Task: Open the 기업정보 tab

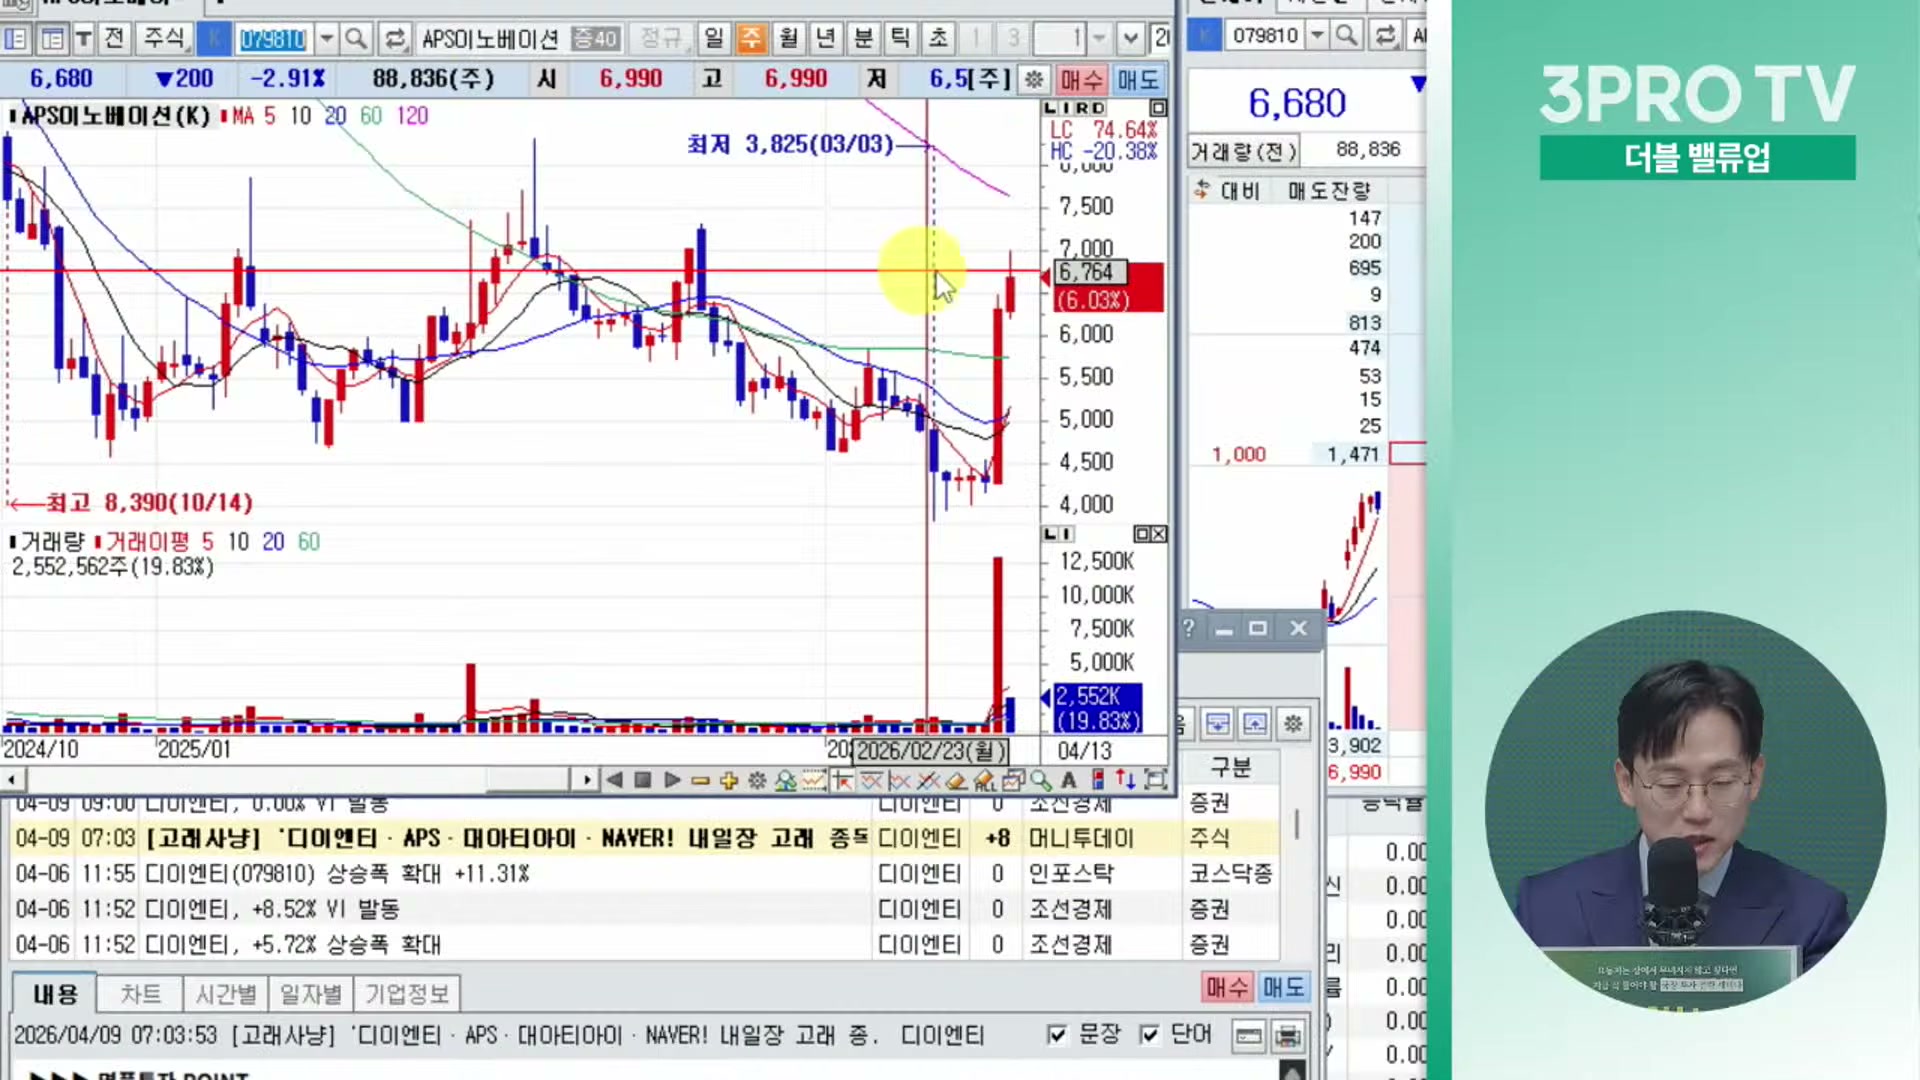Action: [x=406, y=994]
